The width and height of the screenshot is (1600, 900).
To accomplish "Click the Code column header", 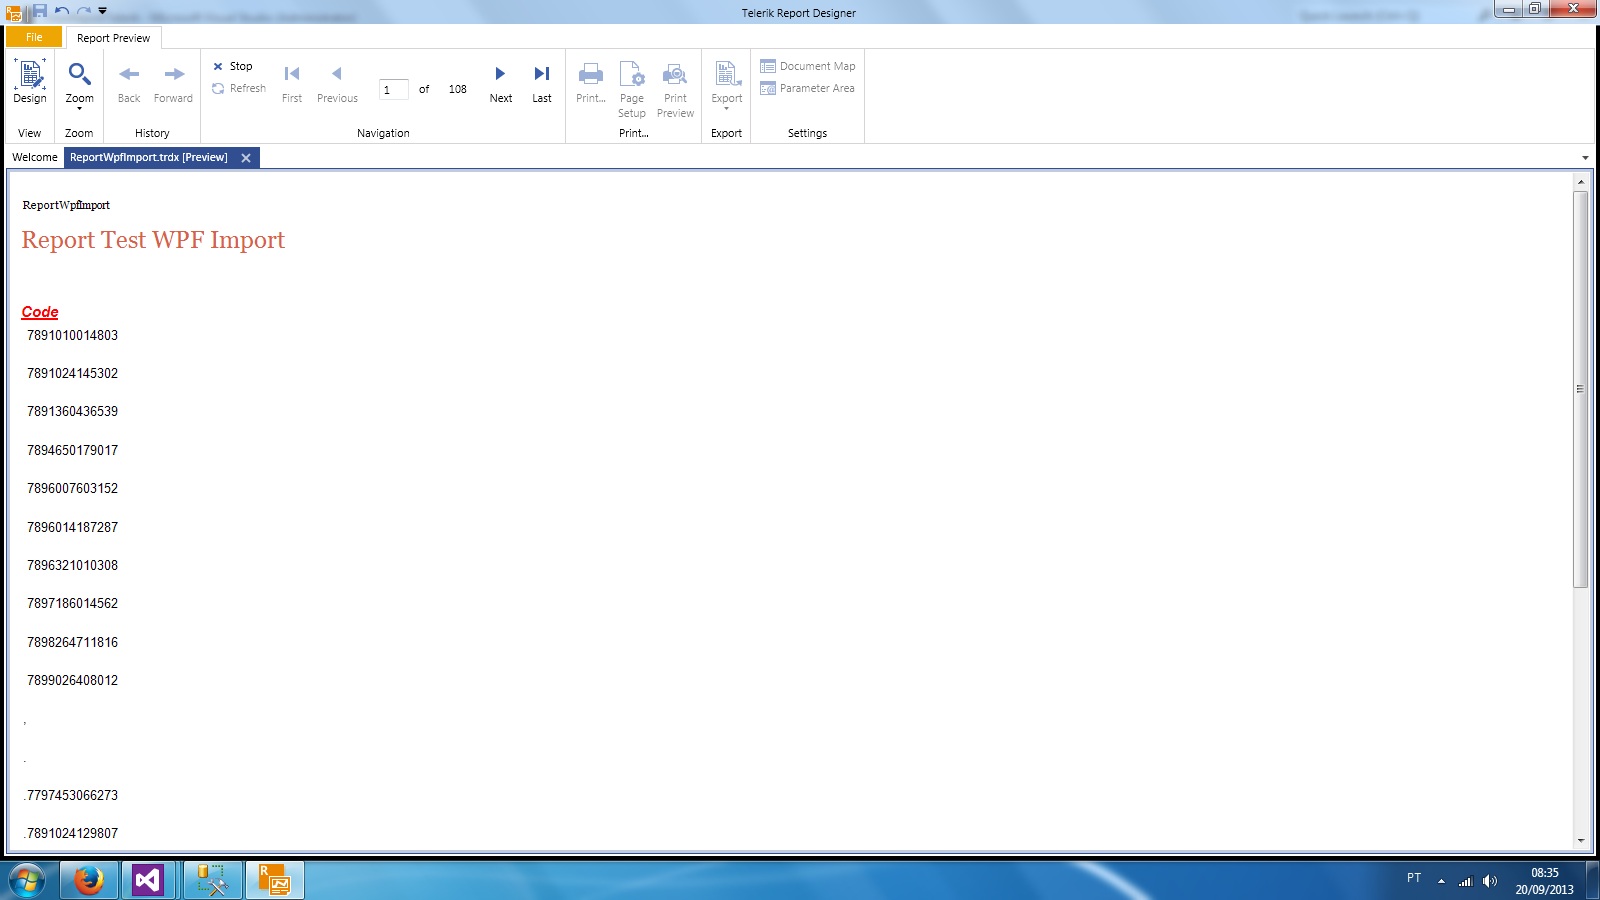I will 40,312.
